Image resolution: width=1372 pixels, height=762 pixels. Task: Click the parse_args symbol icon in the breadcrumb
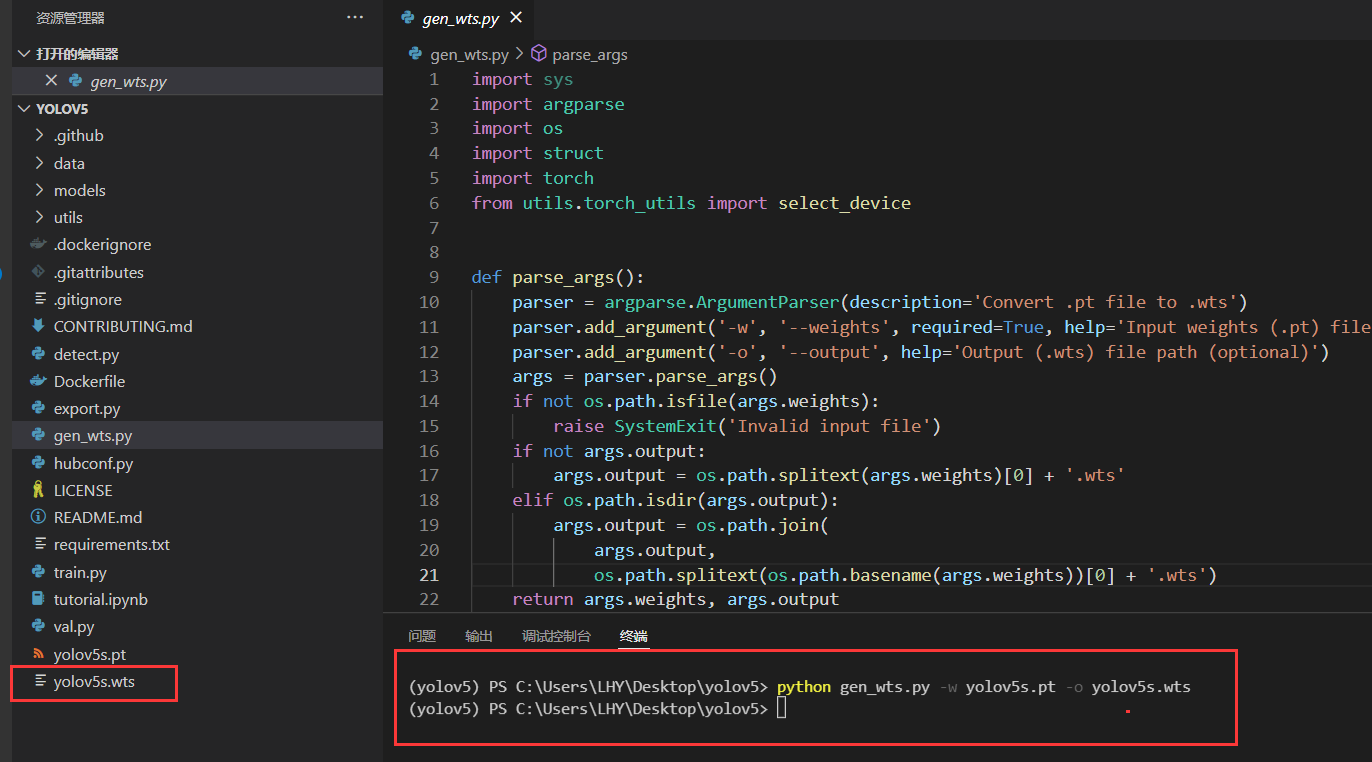click(x=539, y=54)
